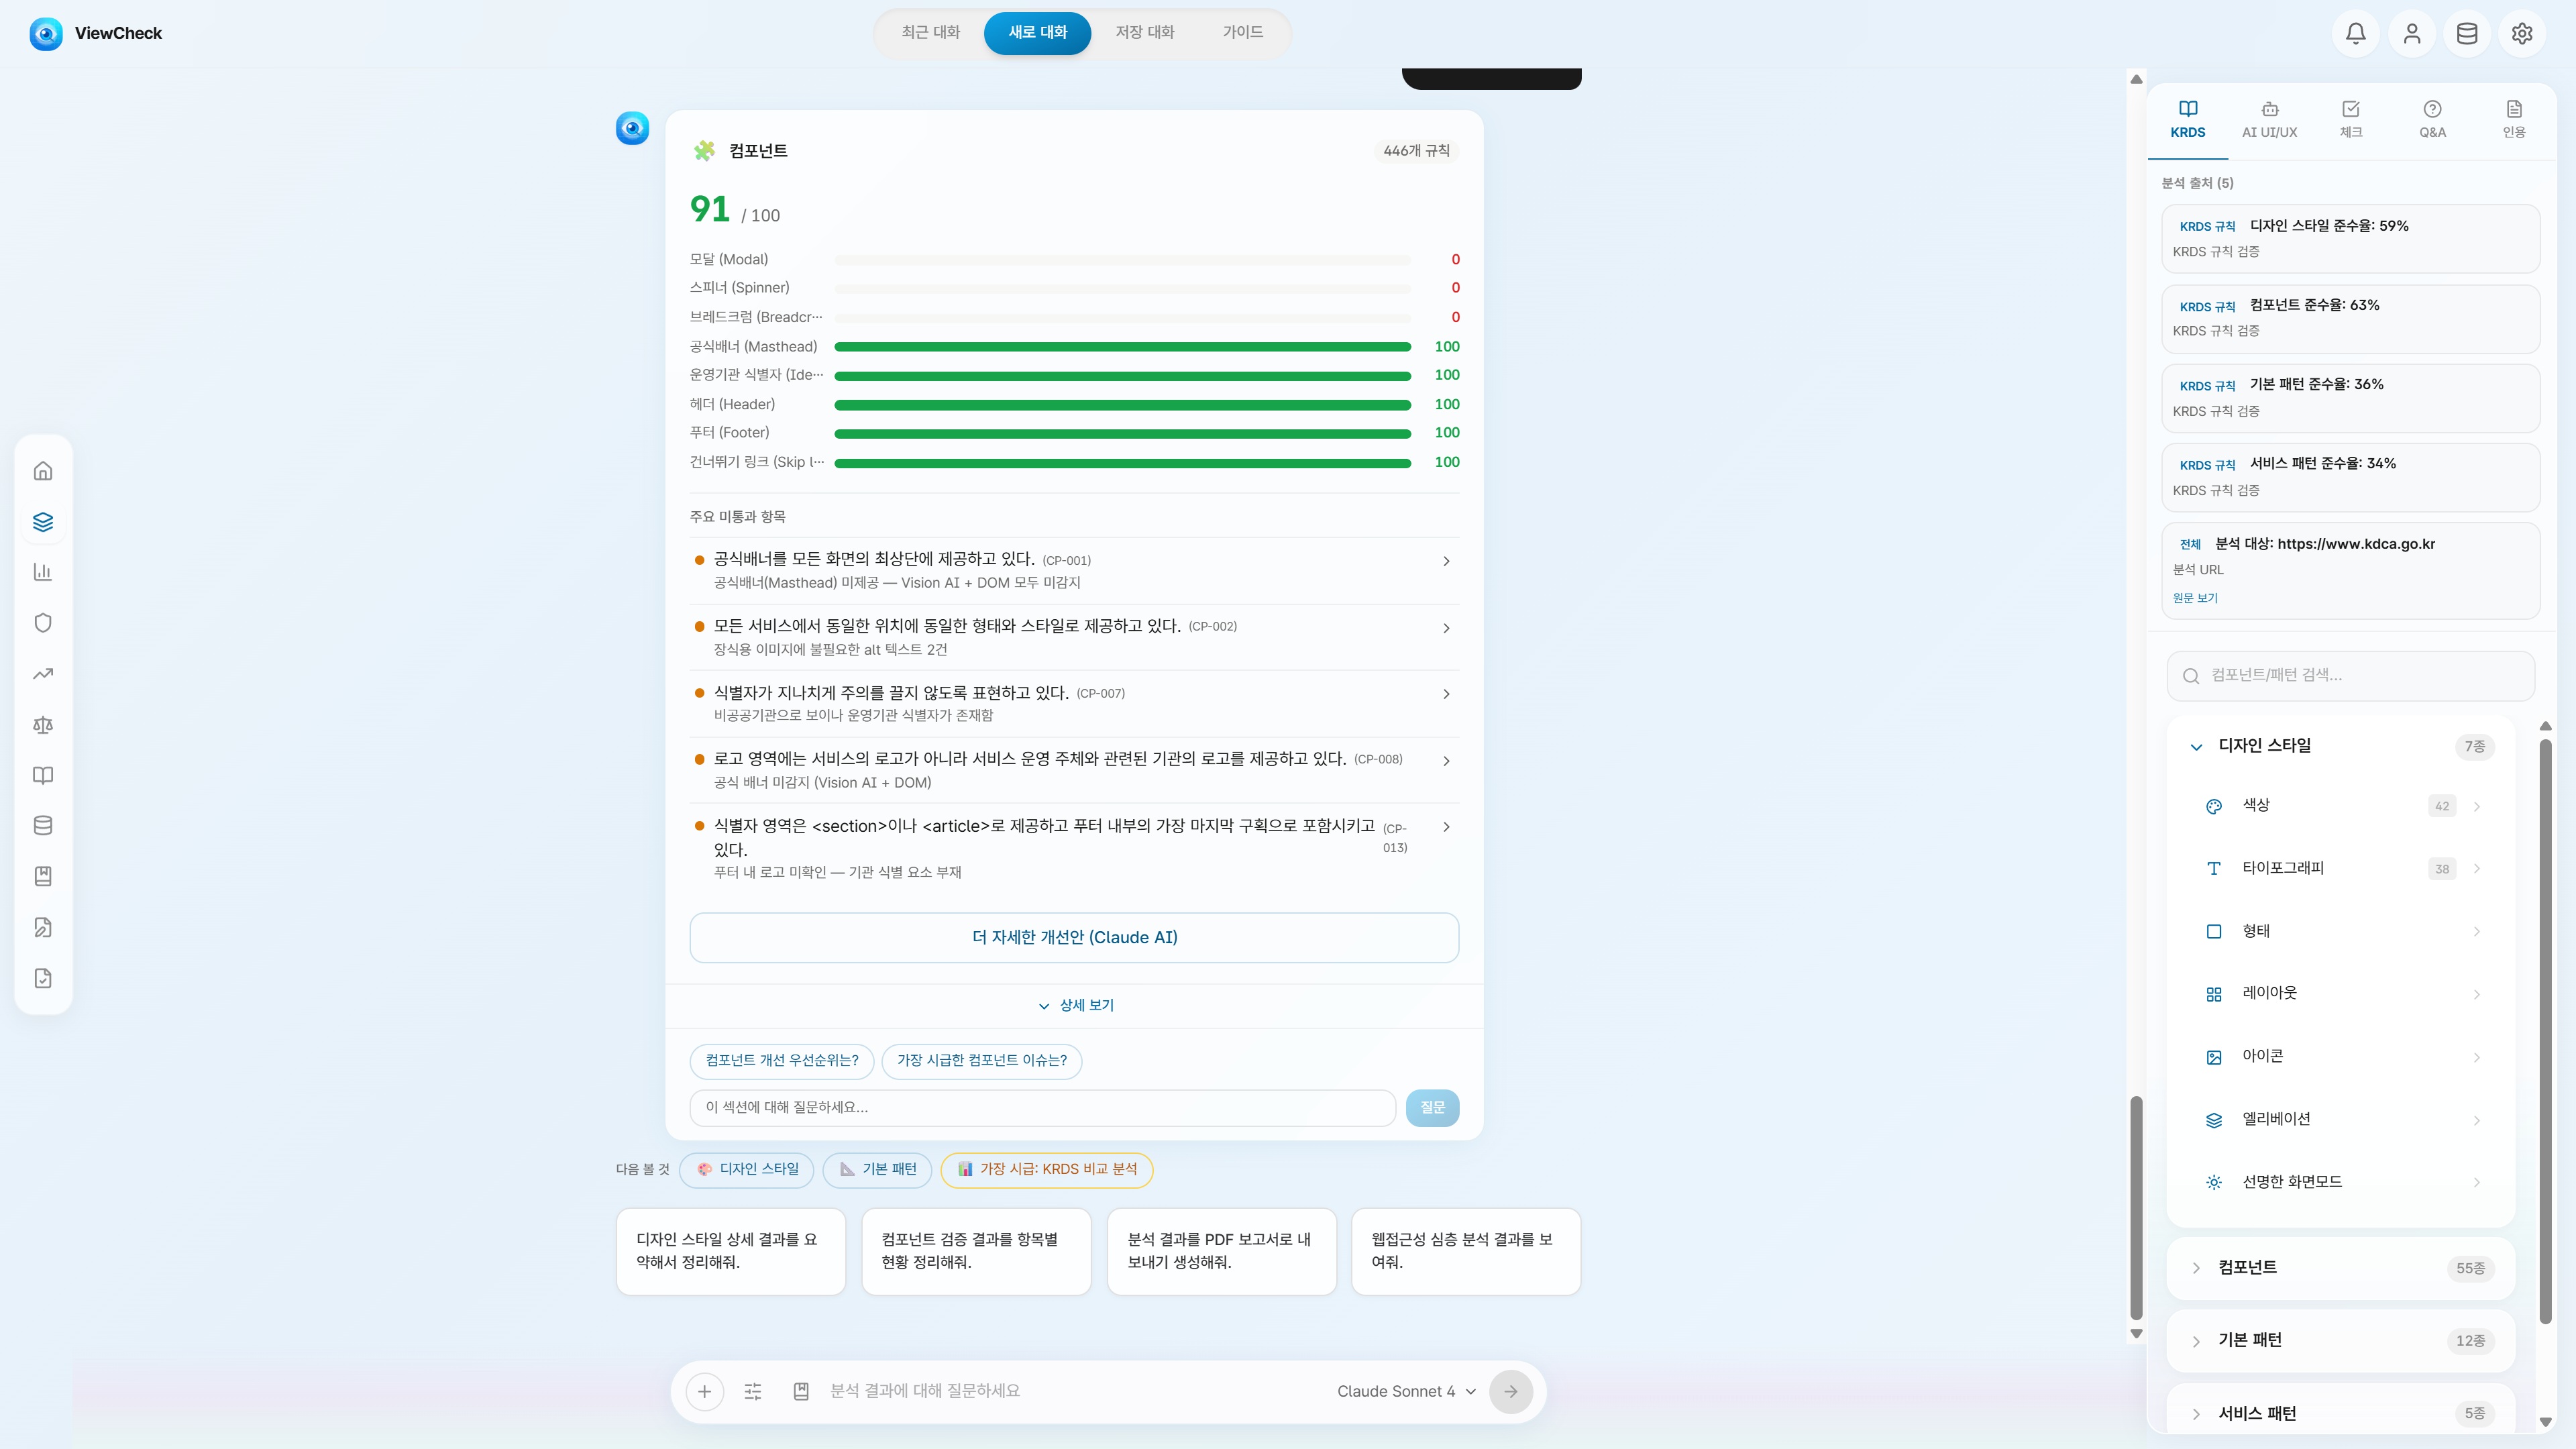This screenshot has height=1449, width=2576.
Task: Select the layers icon in left sidebar
Action: (x=43, y=521)
